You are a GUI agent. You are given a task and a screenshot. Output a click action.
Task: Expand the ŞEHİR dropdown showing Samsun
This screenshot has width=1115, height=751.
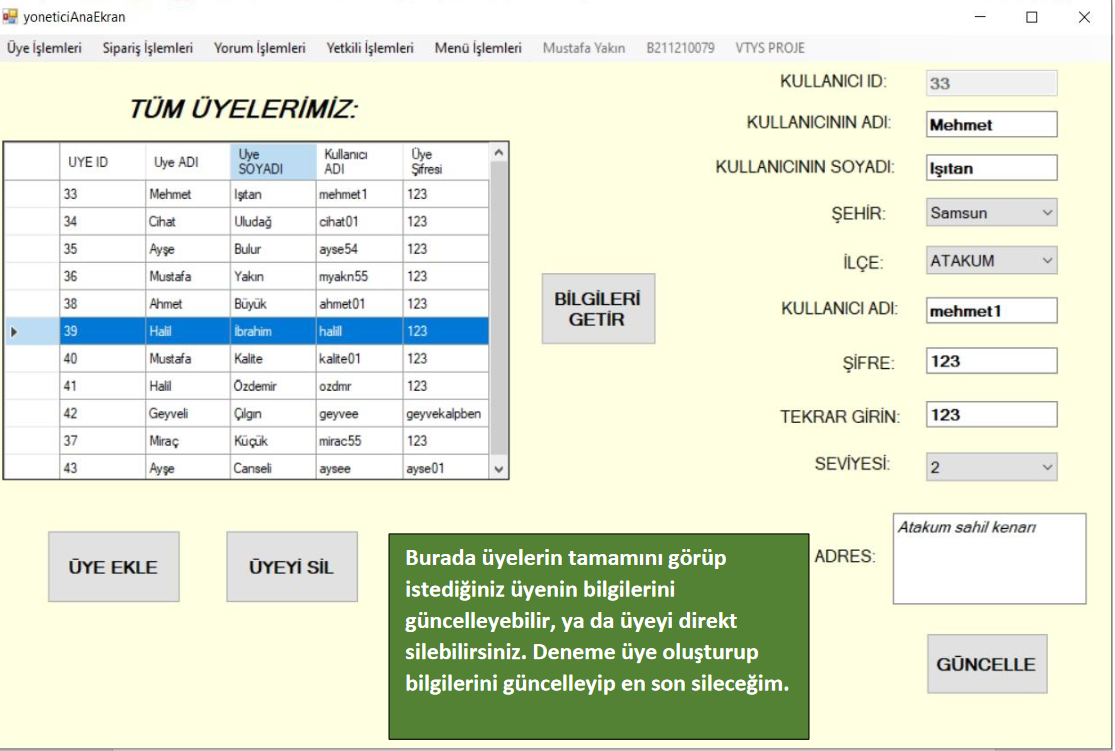tap(991, 213)
